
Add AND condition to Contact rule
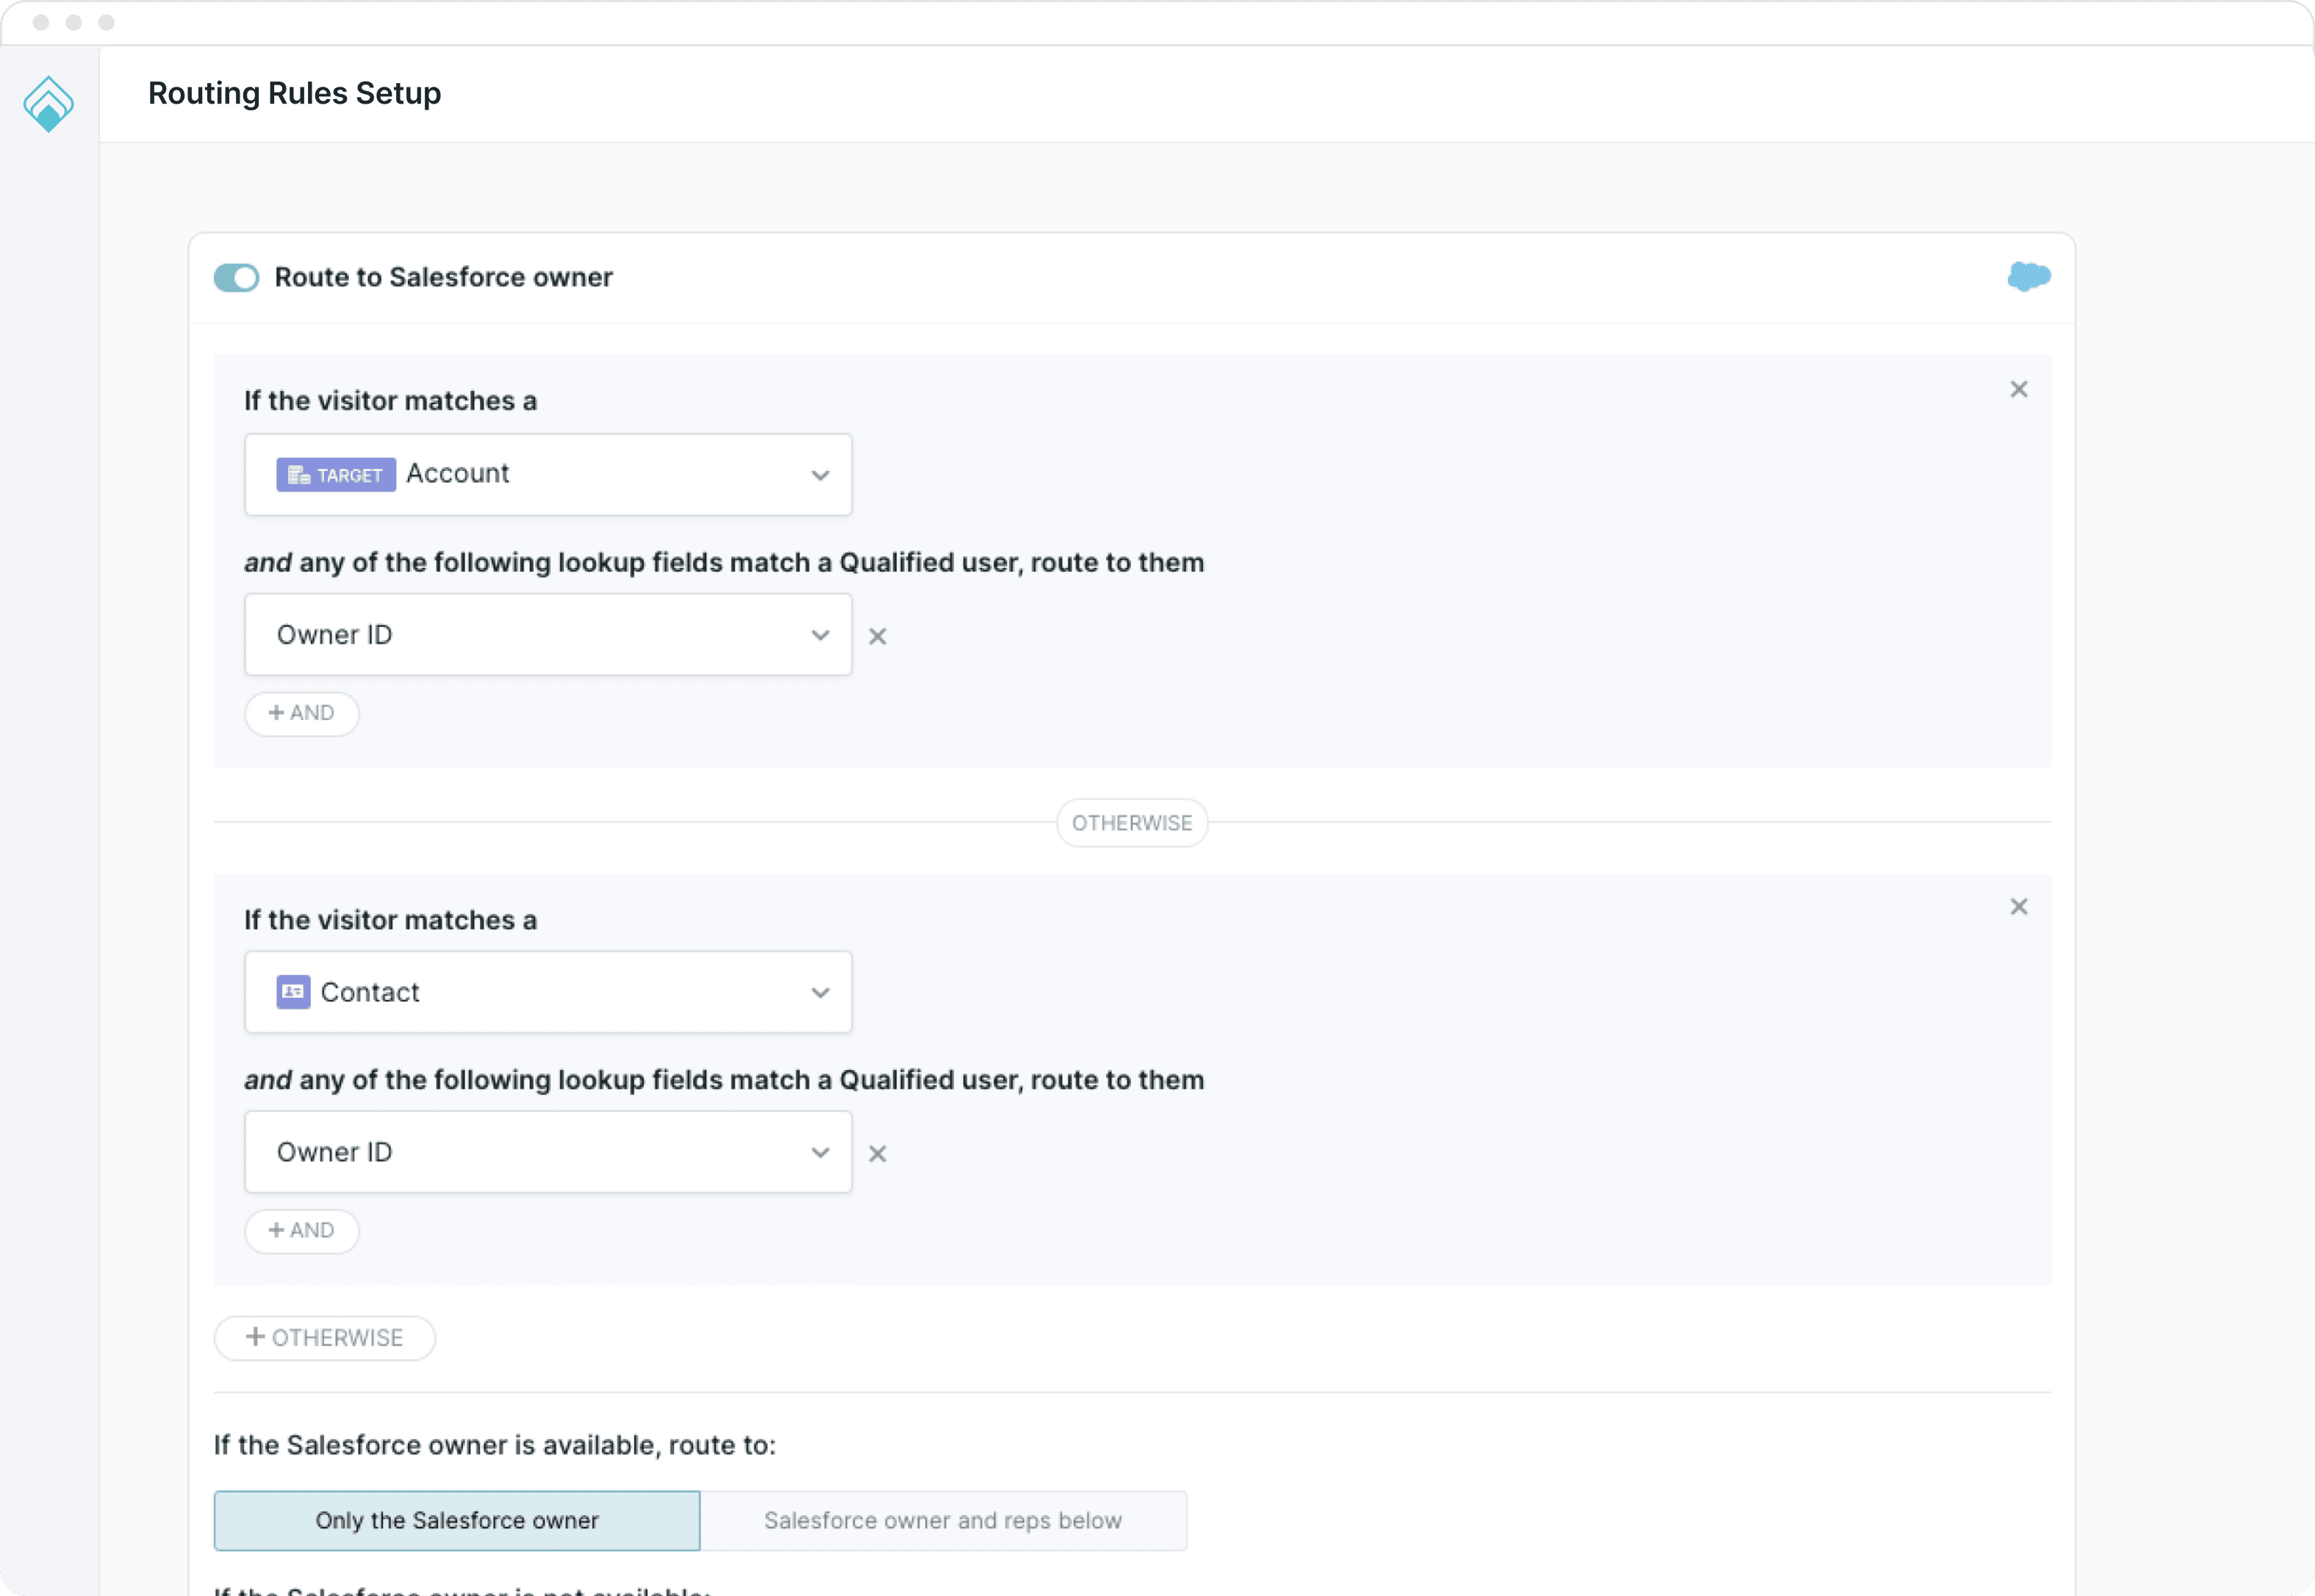pyautogui.click(x=302, y=1230)
